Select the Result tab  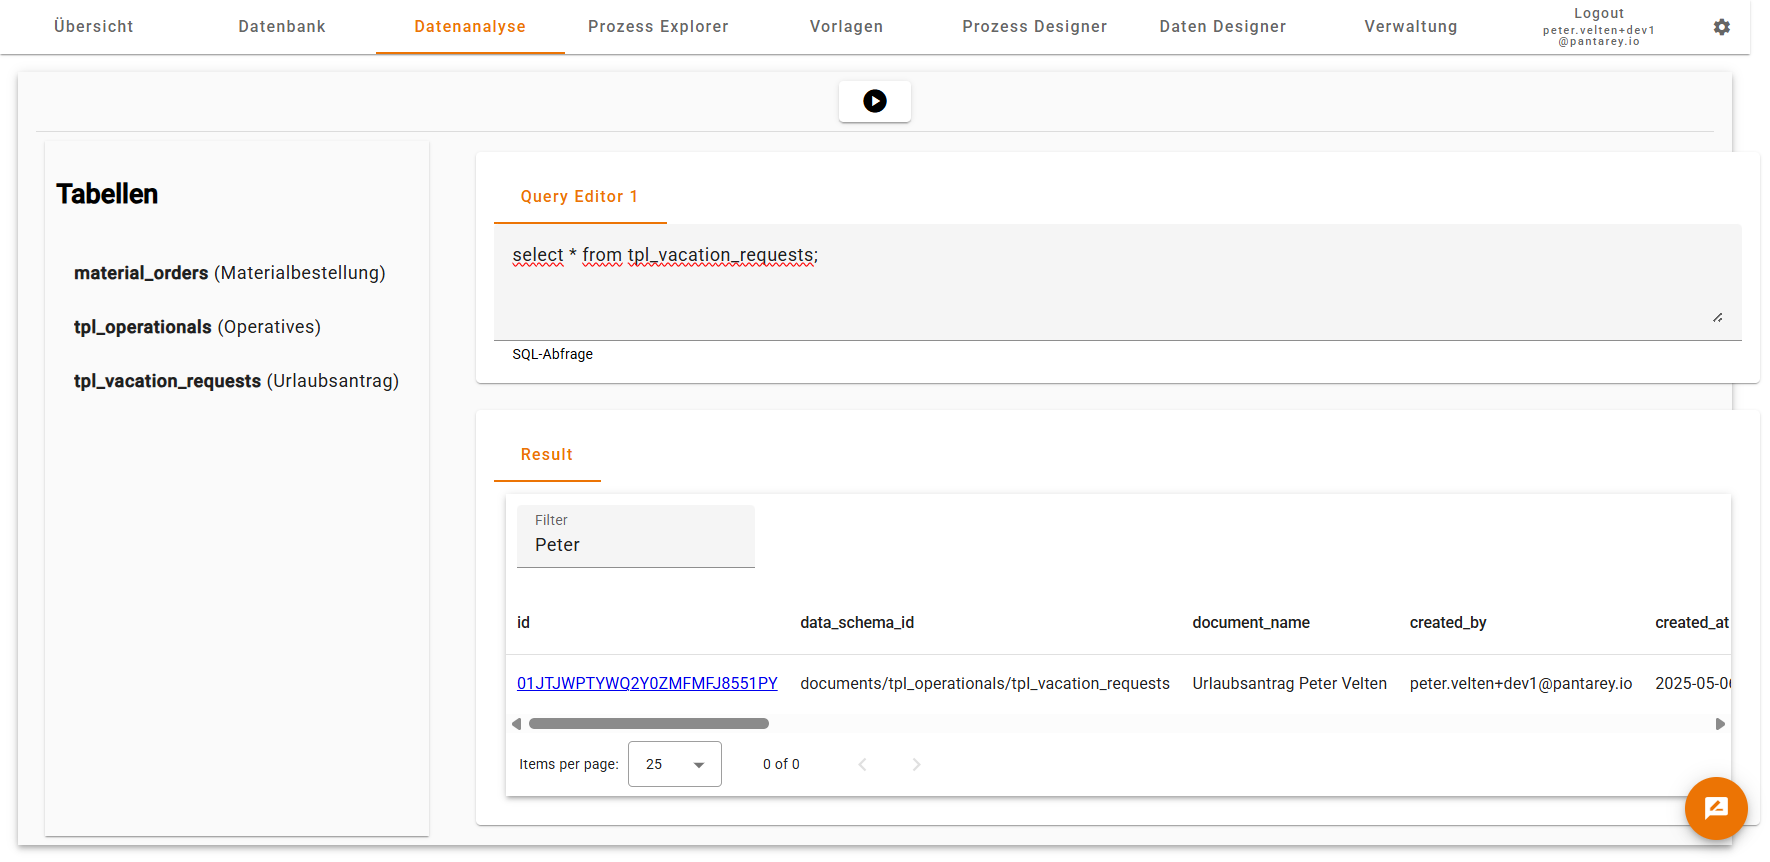click(546, 455)
